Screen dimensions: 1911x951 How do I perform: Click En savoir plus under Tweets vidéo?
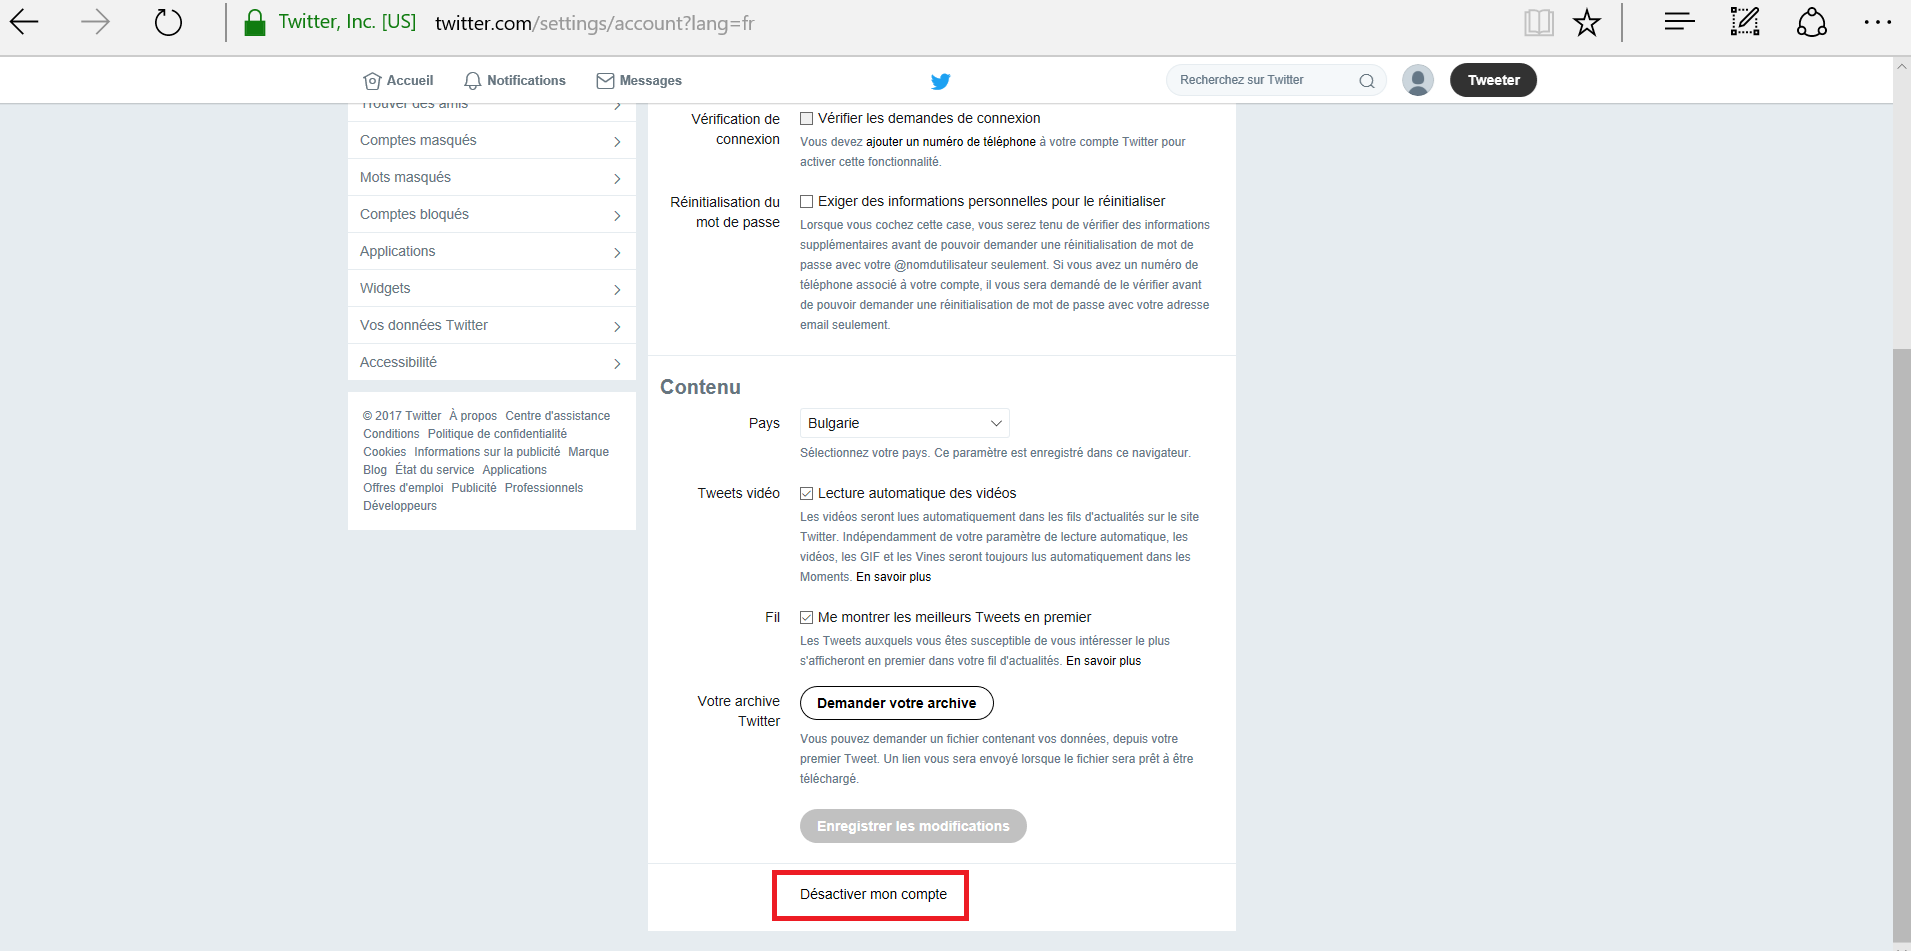coord(893,577)
